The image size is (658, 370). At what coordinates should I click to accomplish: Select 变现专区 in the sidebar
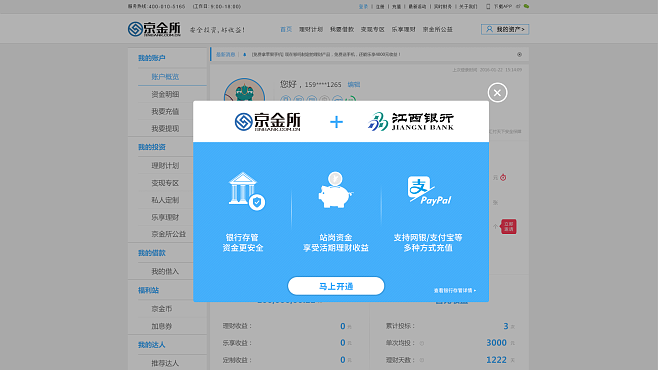(165, 183)
